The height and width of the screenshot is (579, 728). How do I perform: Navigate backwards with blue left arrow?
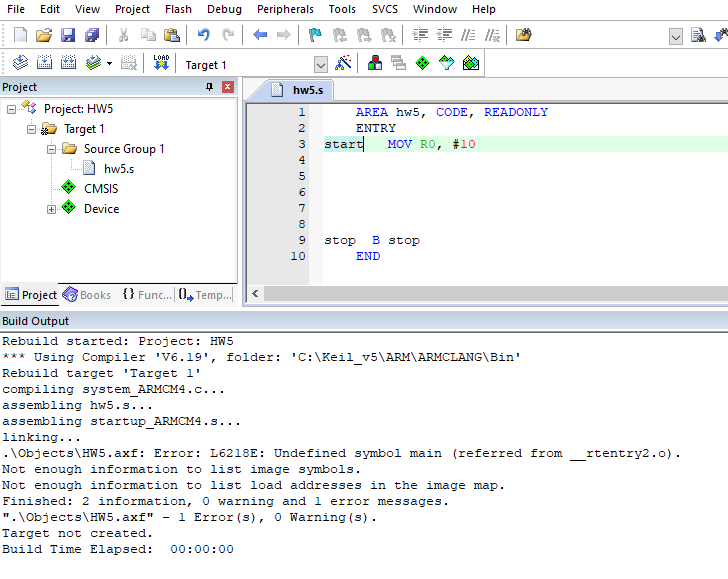click(260, 35)
